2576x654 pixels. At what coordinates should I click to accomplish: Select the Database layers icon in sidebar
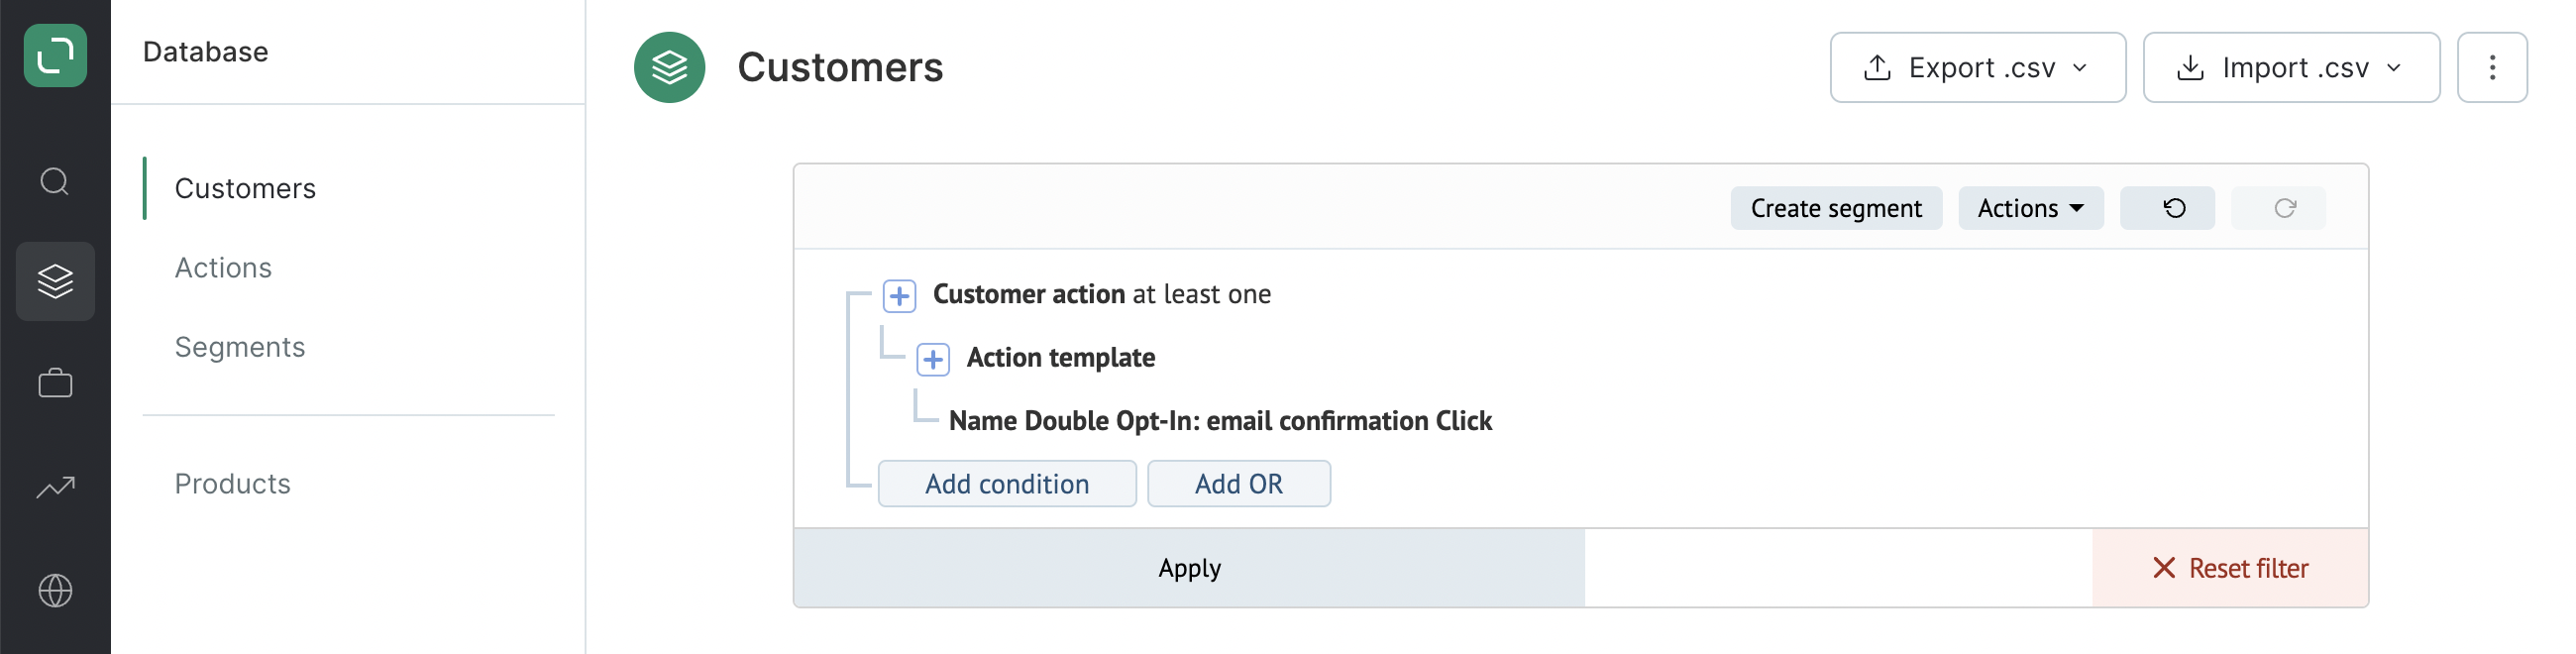55,281
